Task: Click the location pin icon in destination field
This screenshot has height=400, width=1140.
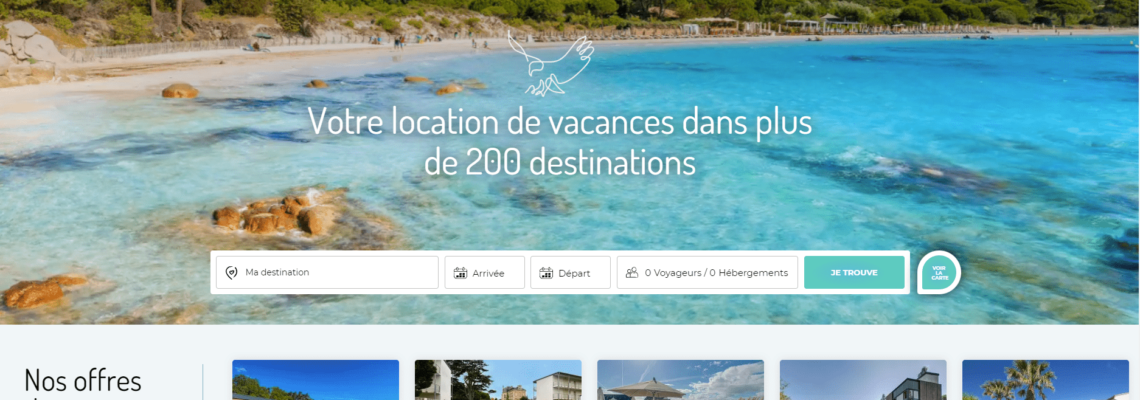Action: click(232, 273)
